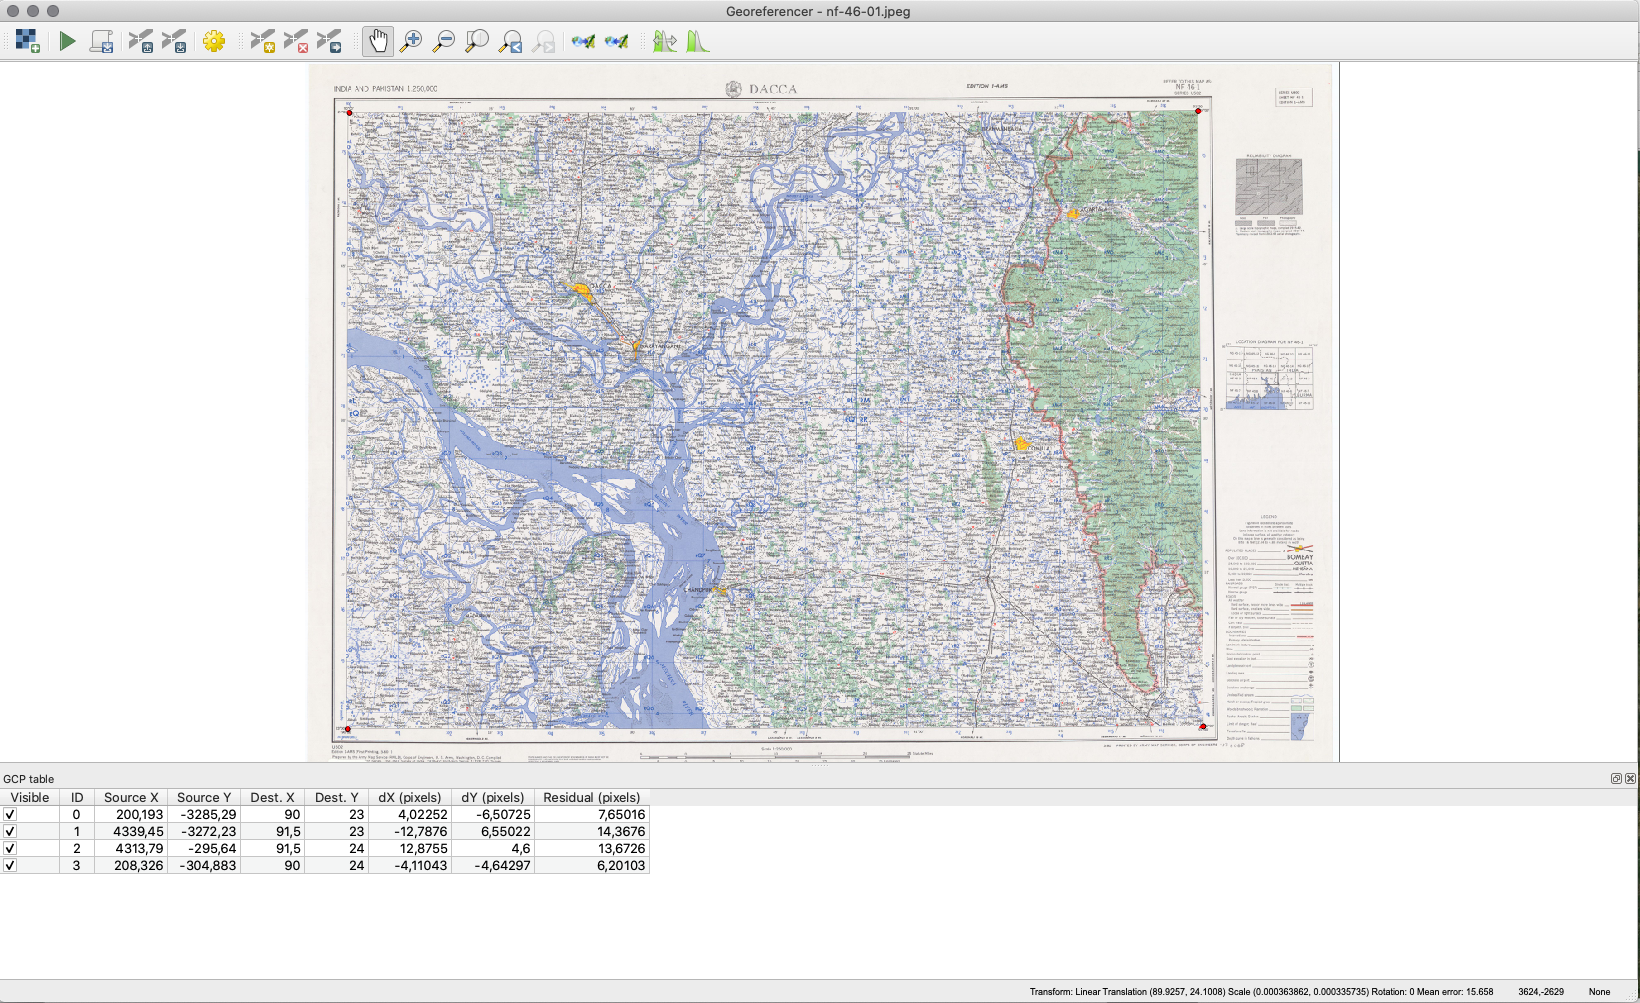Select residual value 7,65016

(x=592, y=814)
